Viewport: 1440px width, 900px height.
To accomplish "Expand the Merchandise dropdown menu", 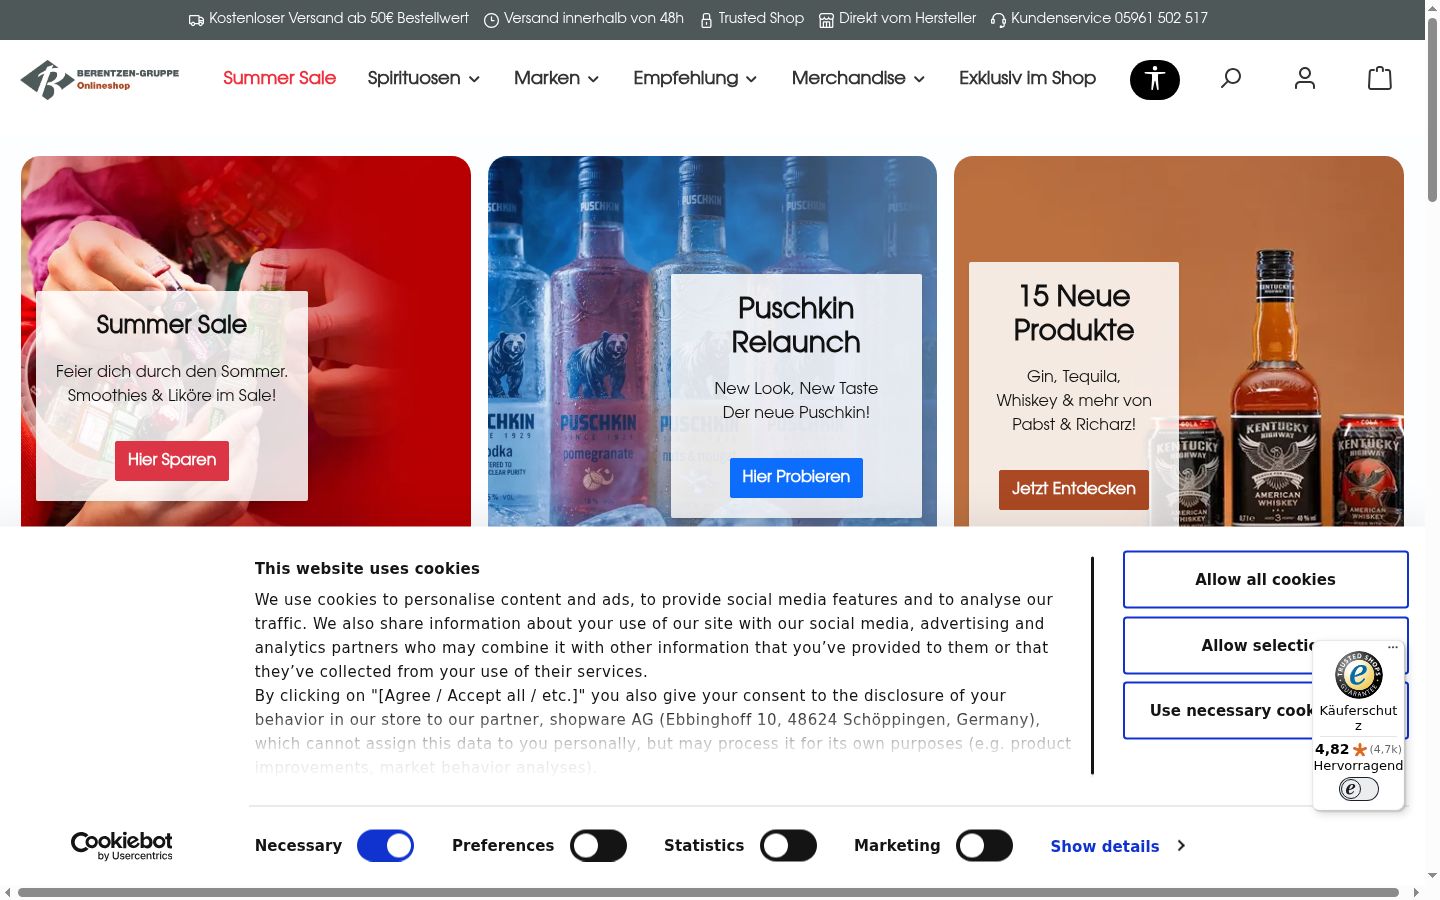I will point(858,78).
